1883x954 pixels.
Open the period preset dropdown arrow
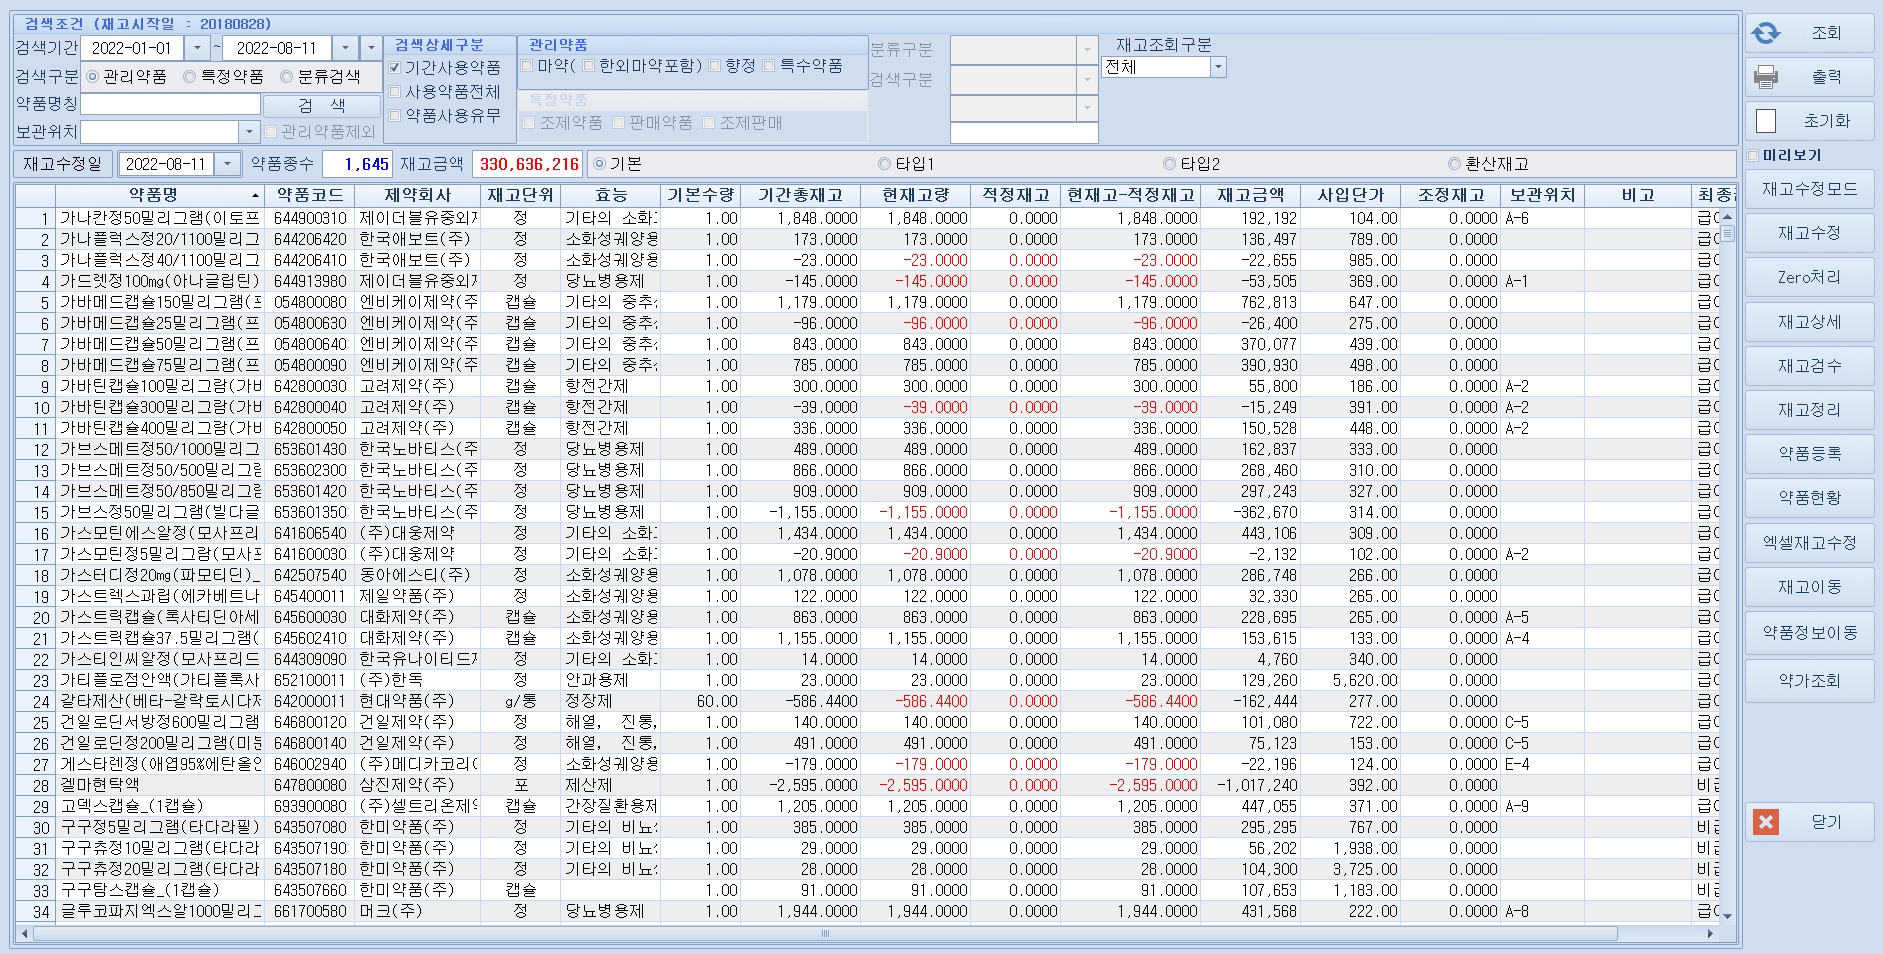tap(371, 48)
